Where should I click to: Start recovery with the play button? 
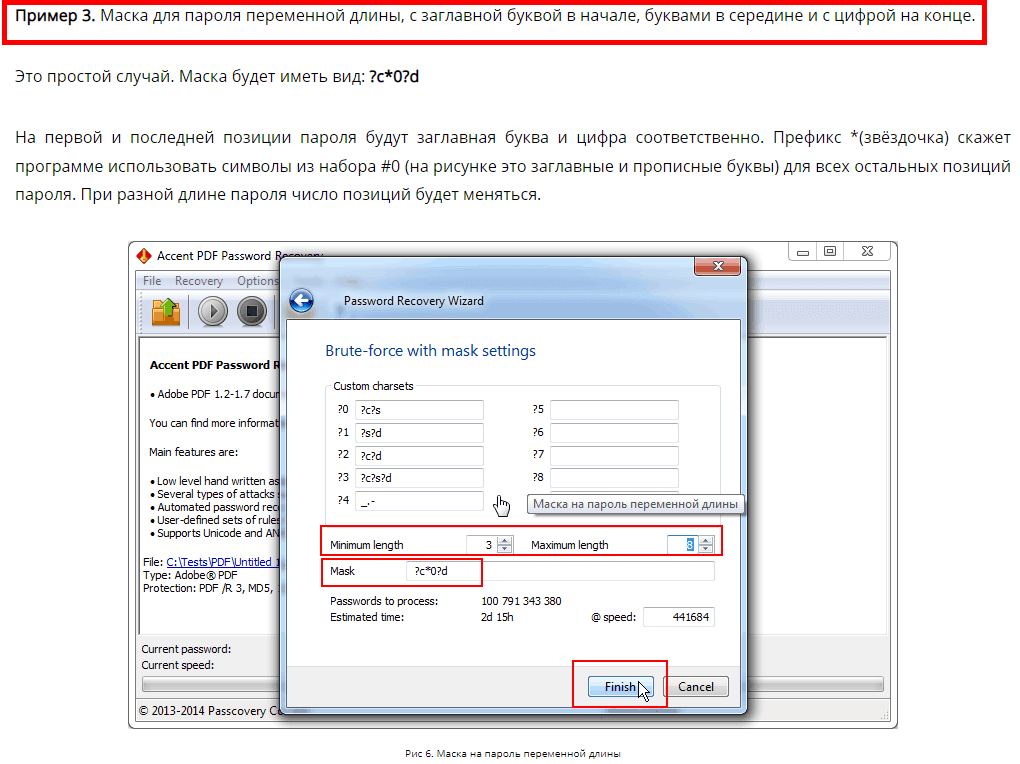(213, 311)
